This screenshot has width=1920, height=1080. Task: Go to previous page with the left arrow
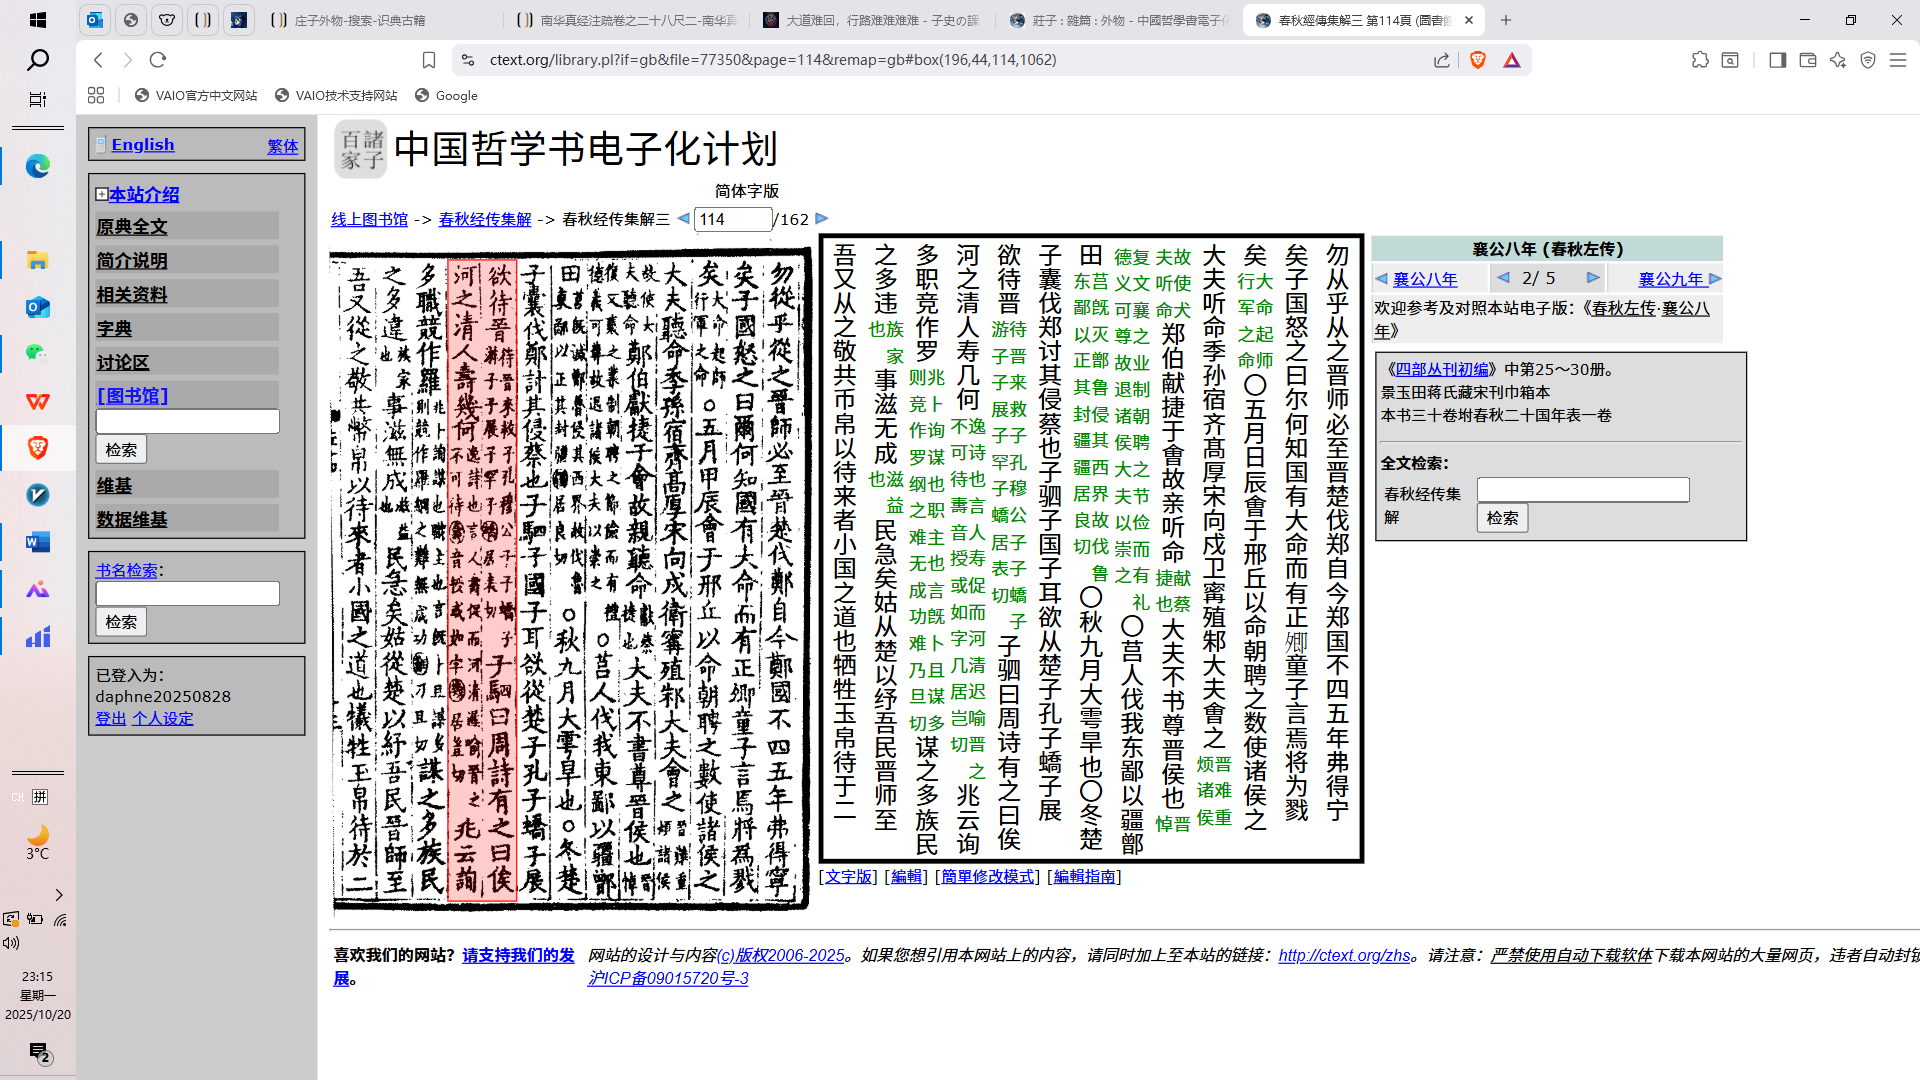click(x=683, y=218)
